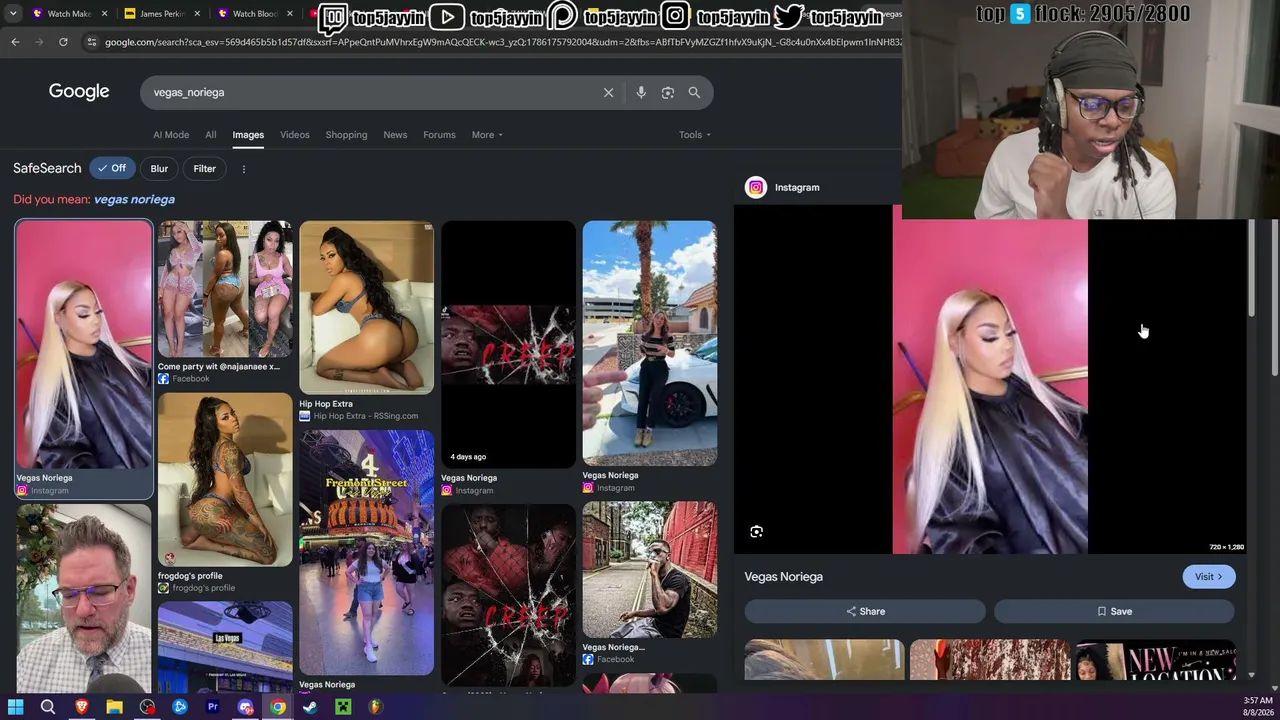Click the Lens icon on the preview image
1280x720 pixels.
click(x=756, y=532)
